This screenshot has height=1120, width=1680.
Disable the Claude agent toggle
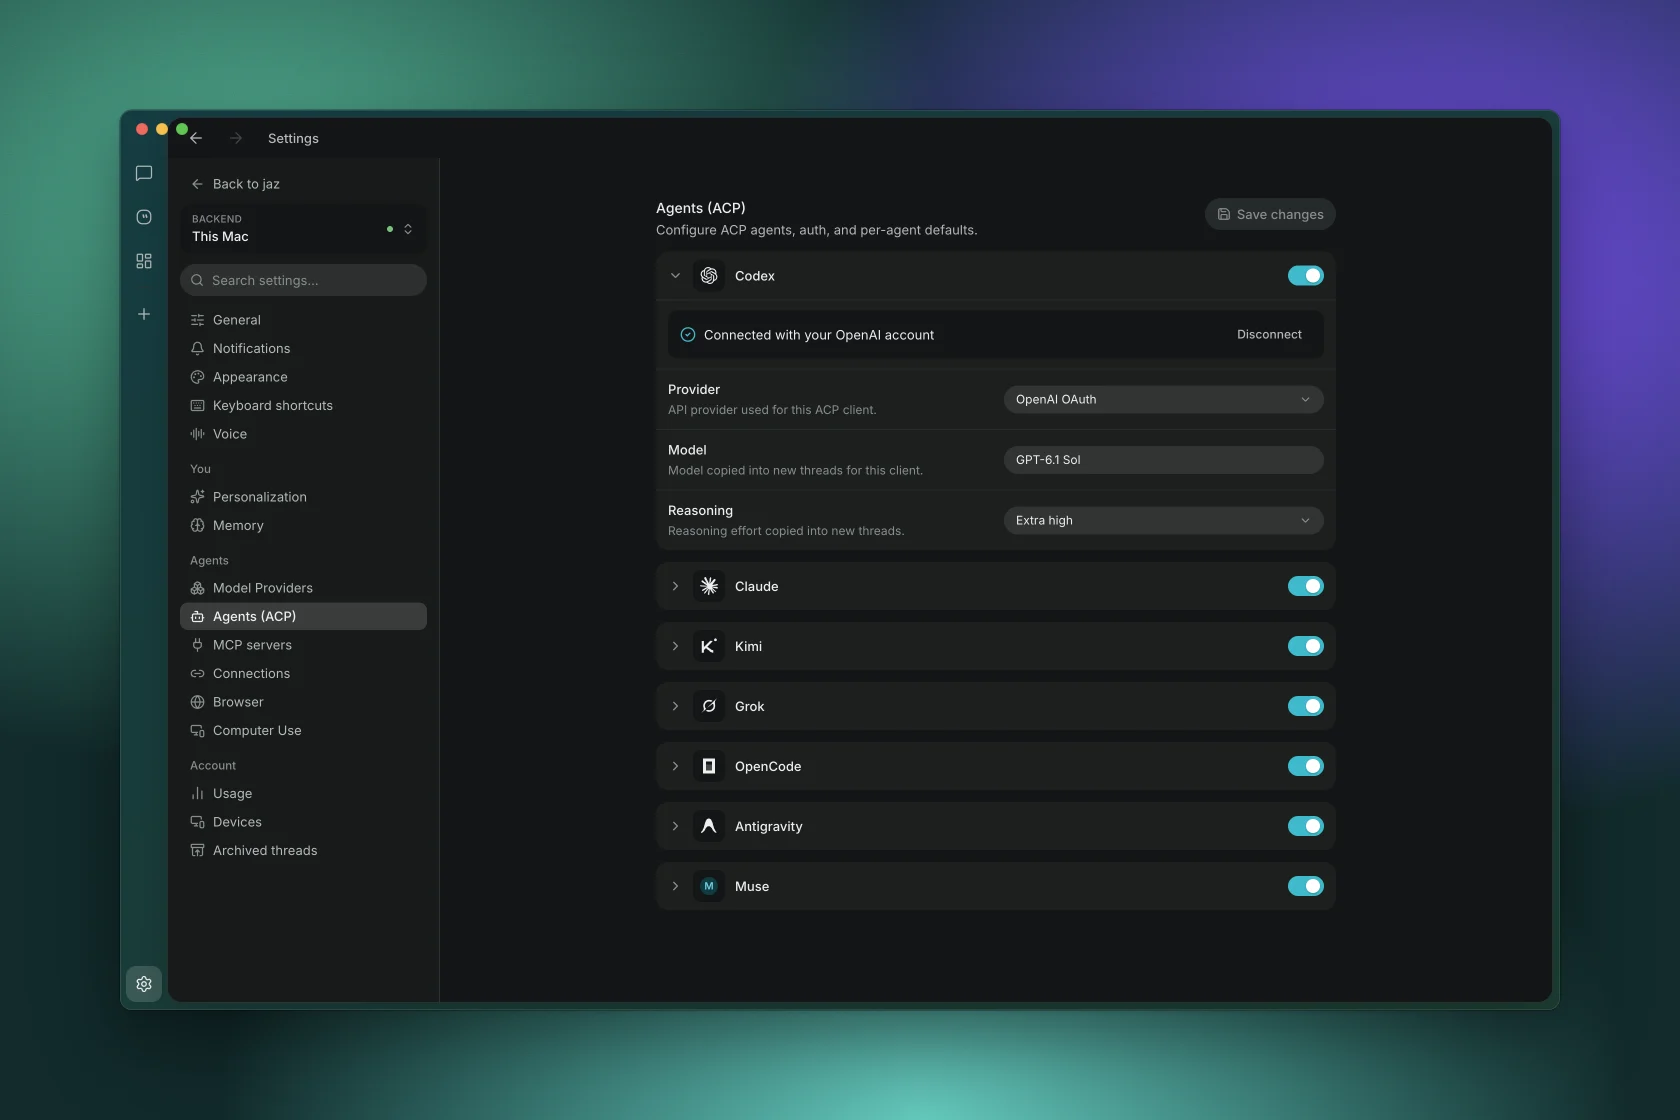click(1305, 586)
